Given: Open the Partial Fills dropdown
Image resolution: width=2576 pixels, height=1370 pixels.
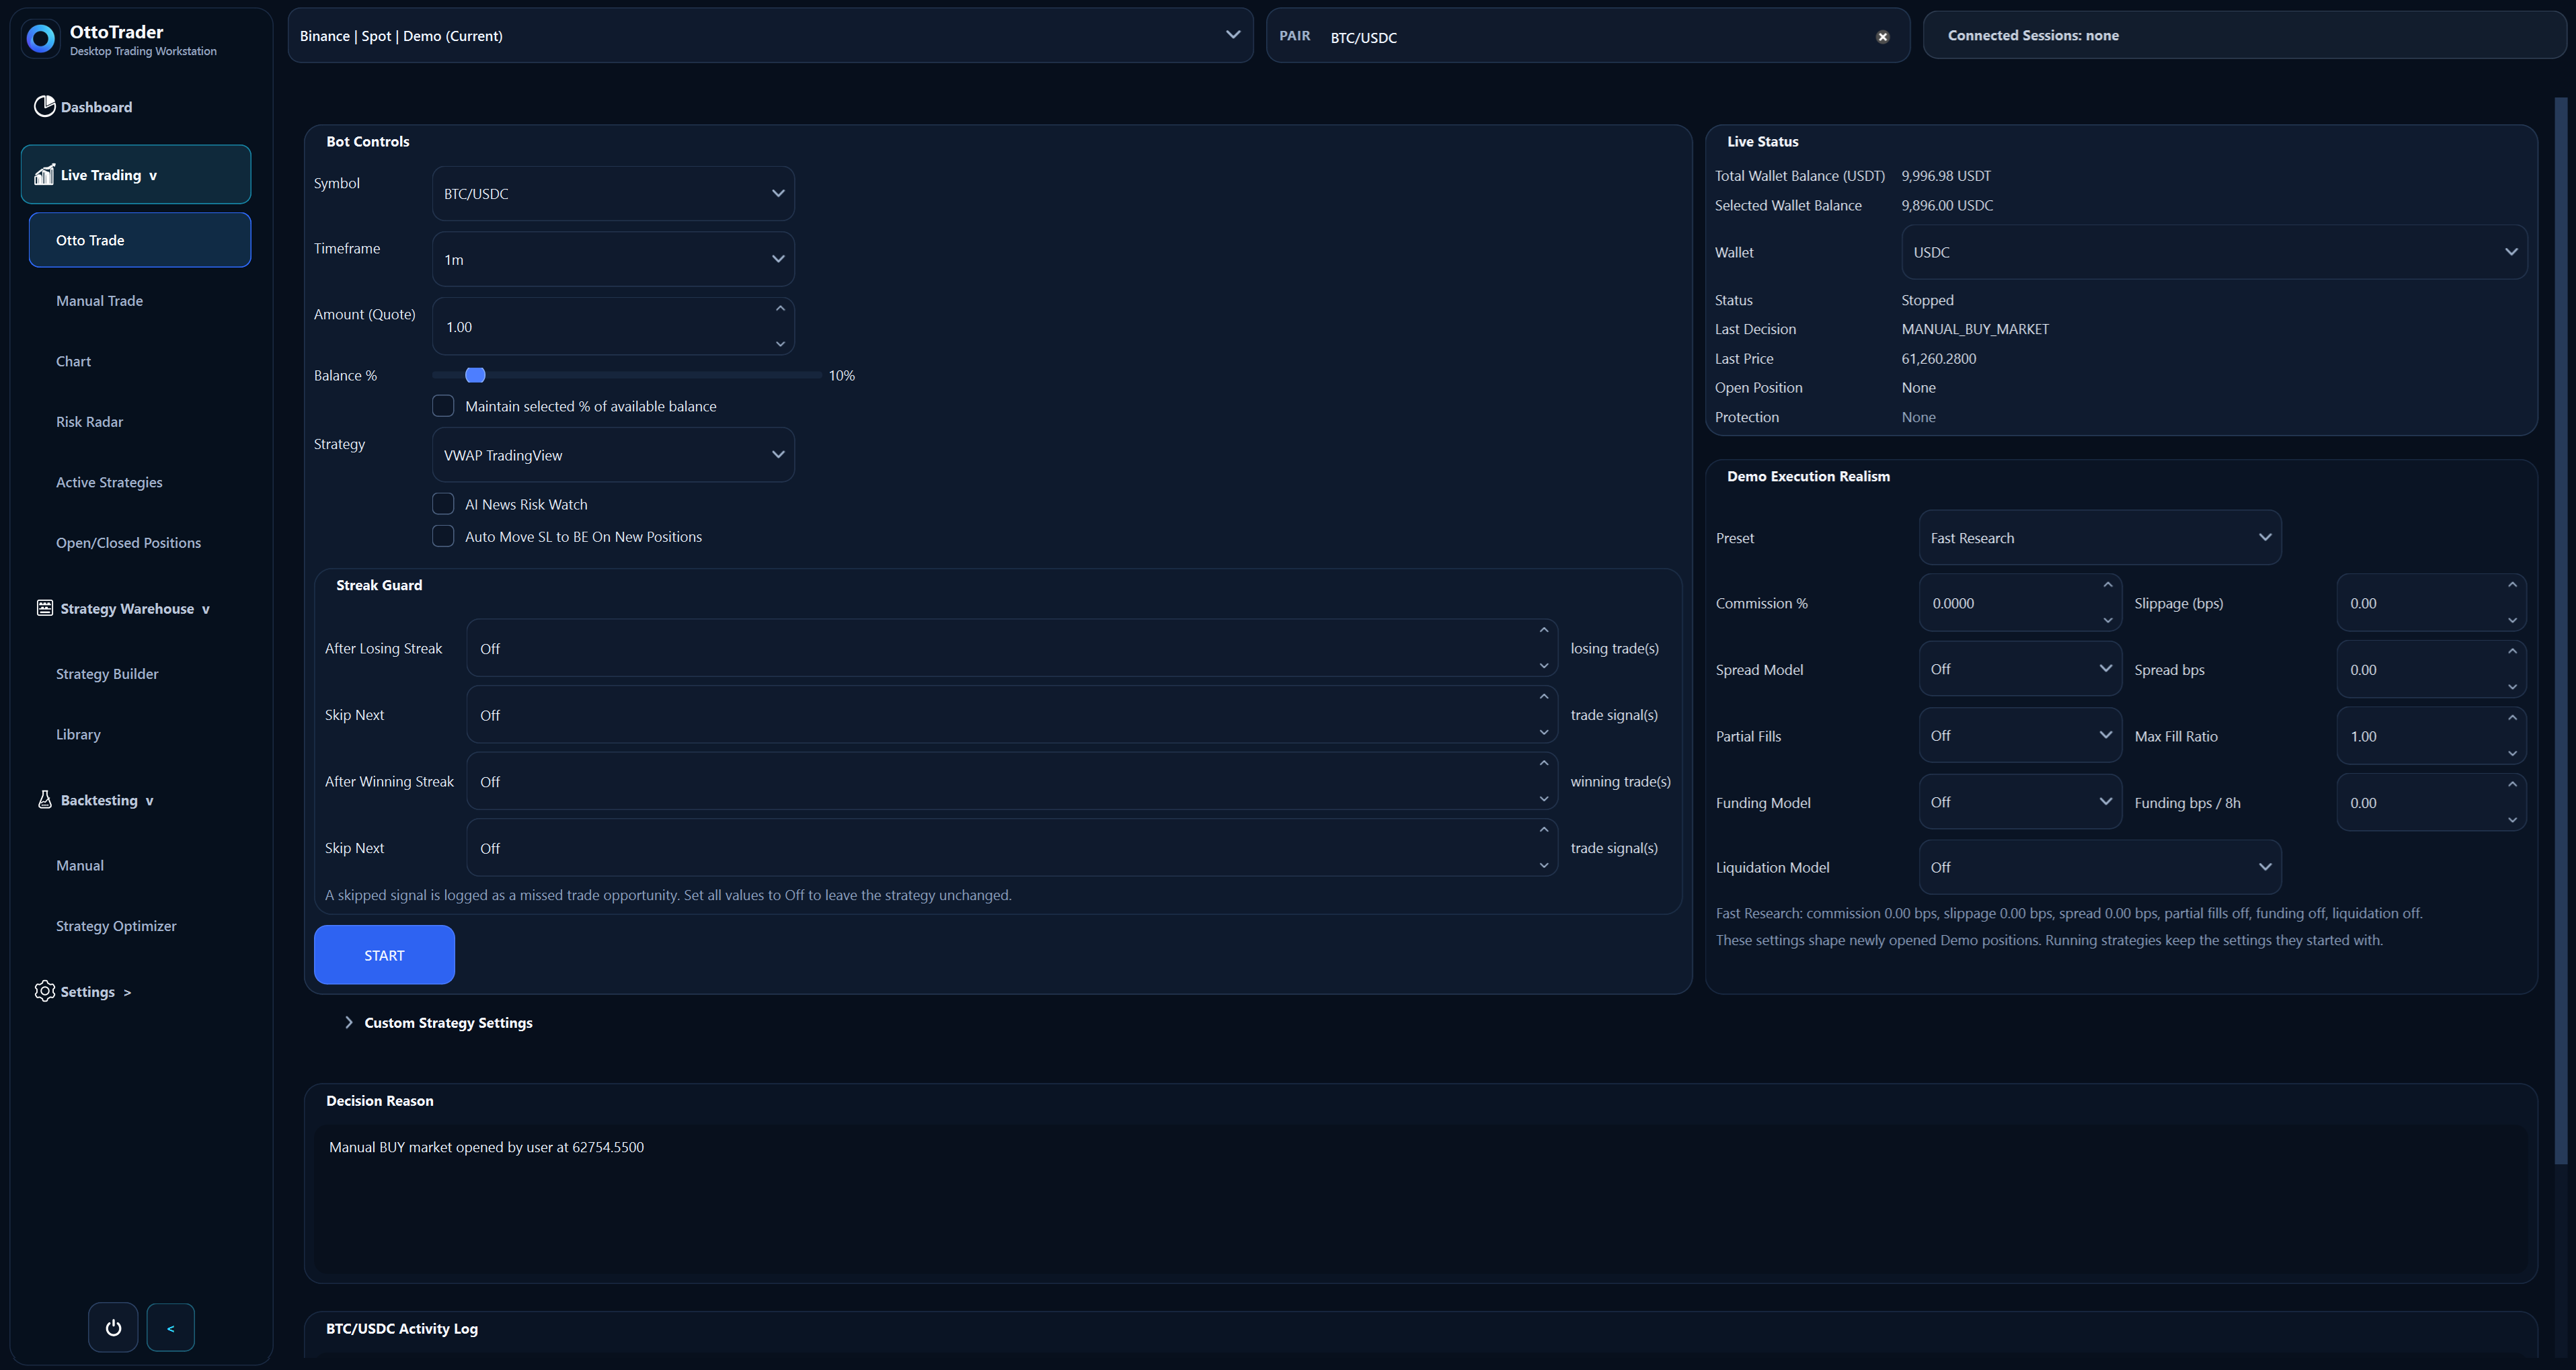Looking at the screenshot, I should (2020, 736).
